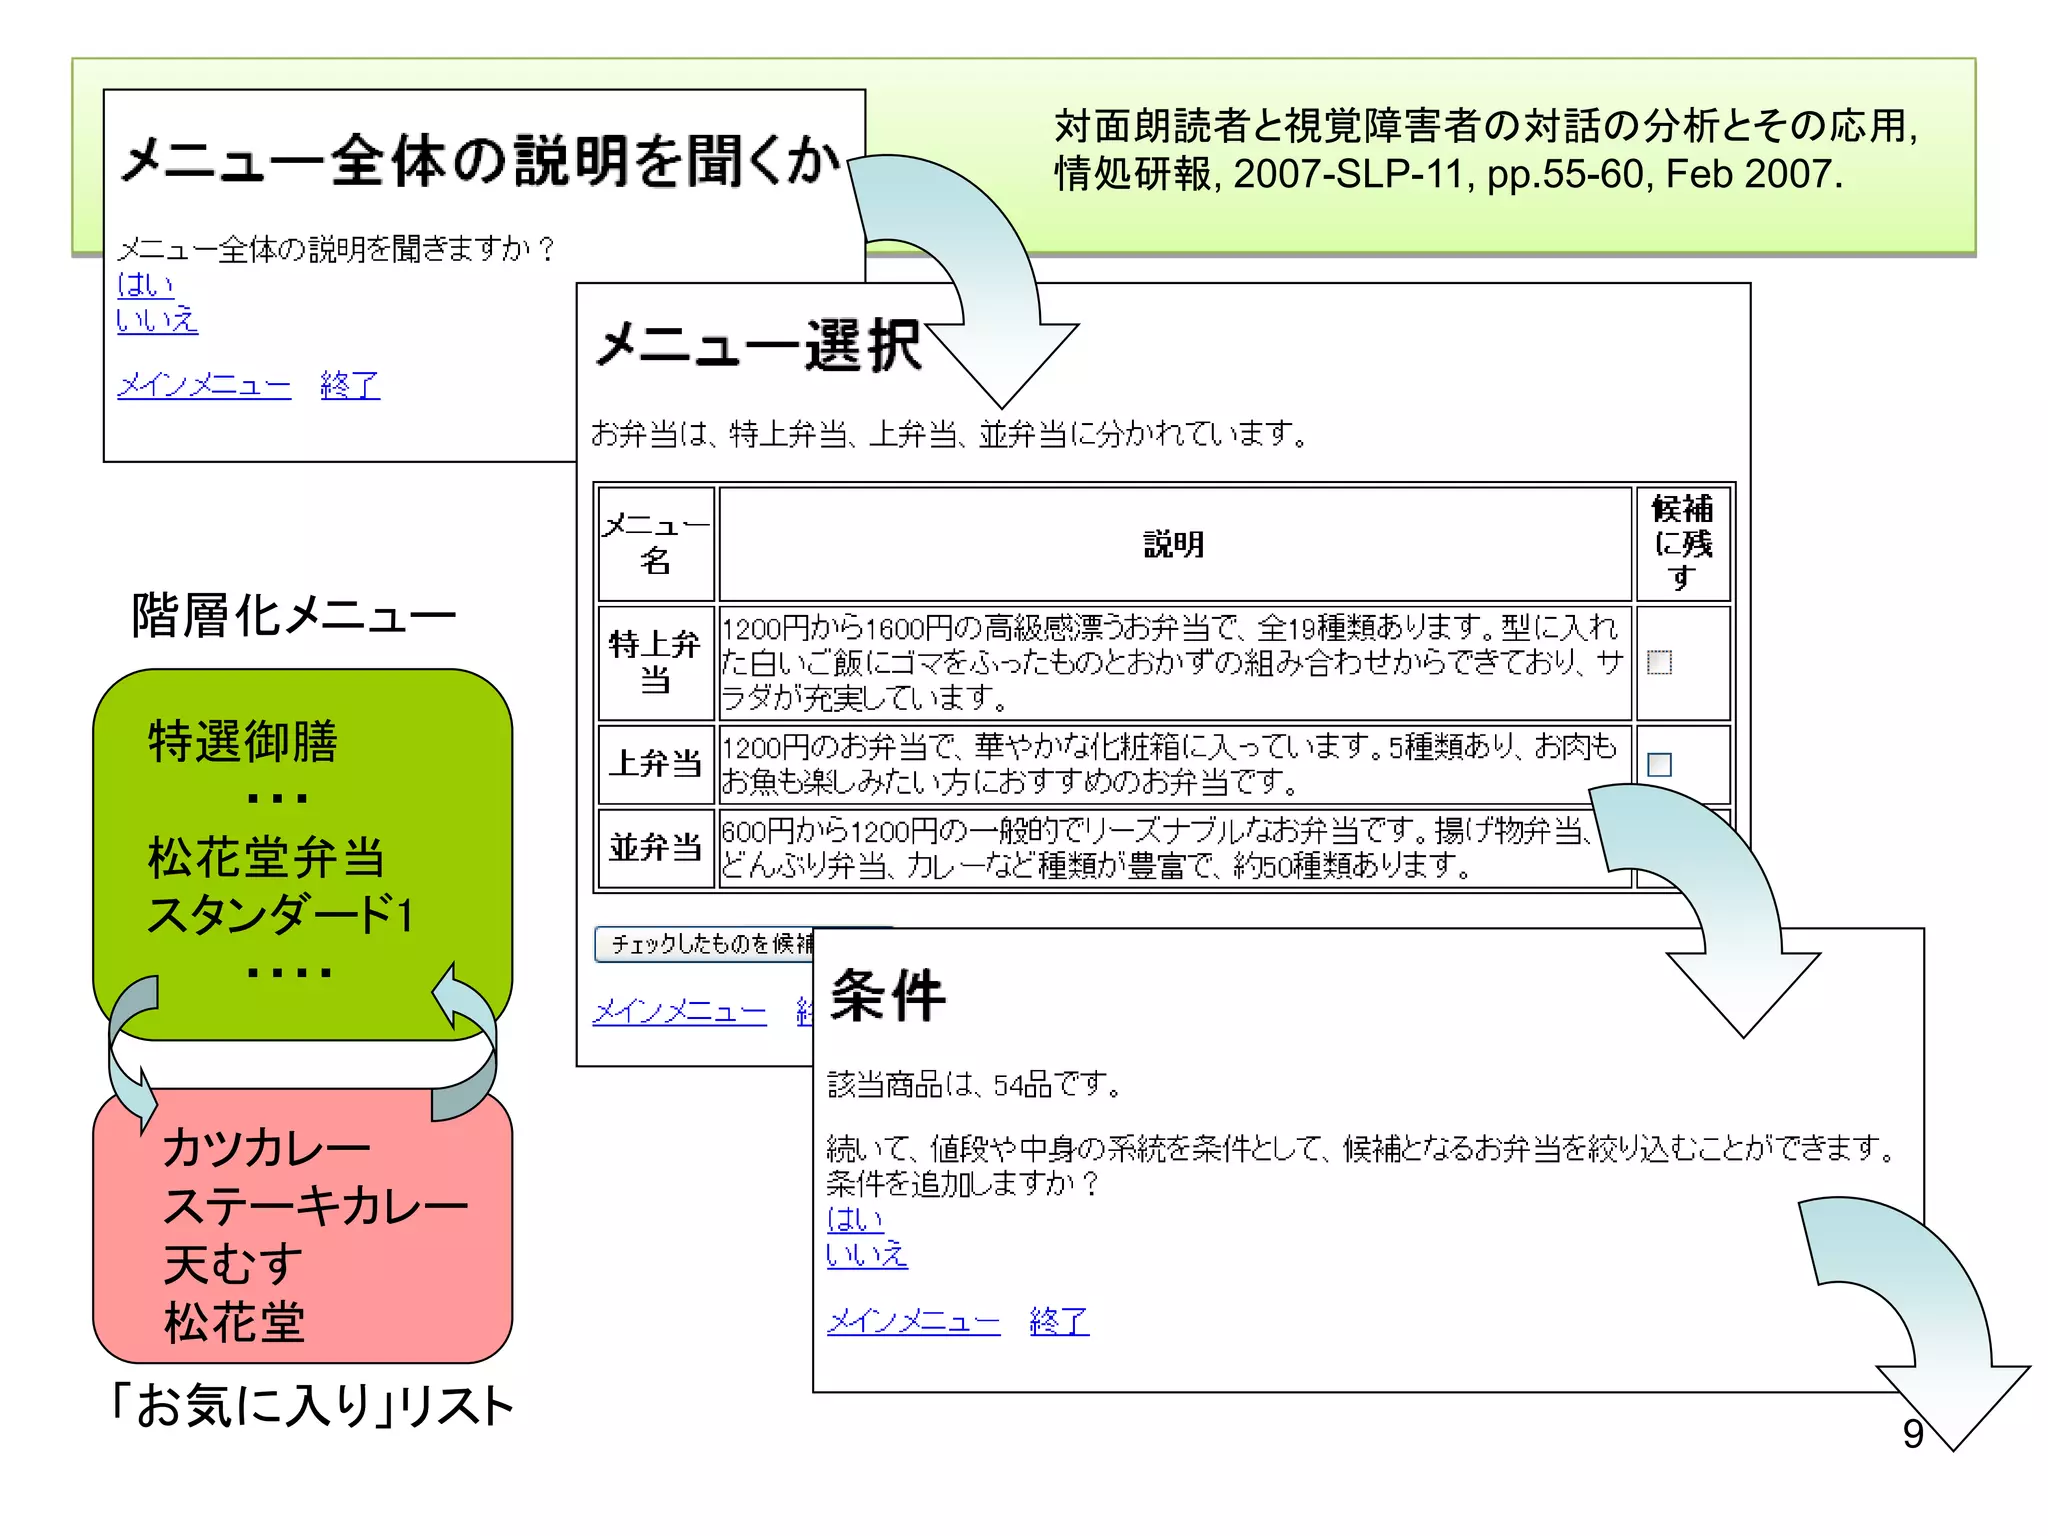This screenshot has width=2048, height=1536.
Task: Click slide page number 9
Action: pos(1913,1434)
